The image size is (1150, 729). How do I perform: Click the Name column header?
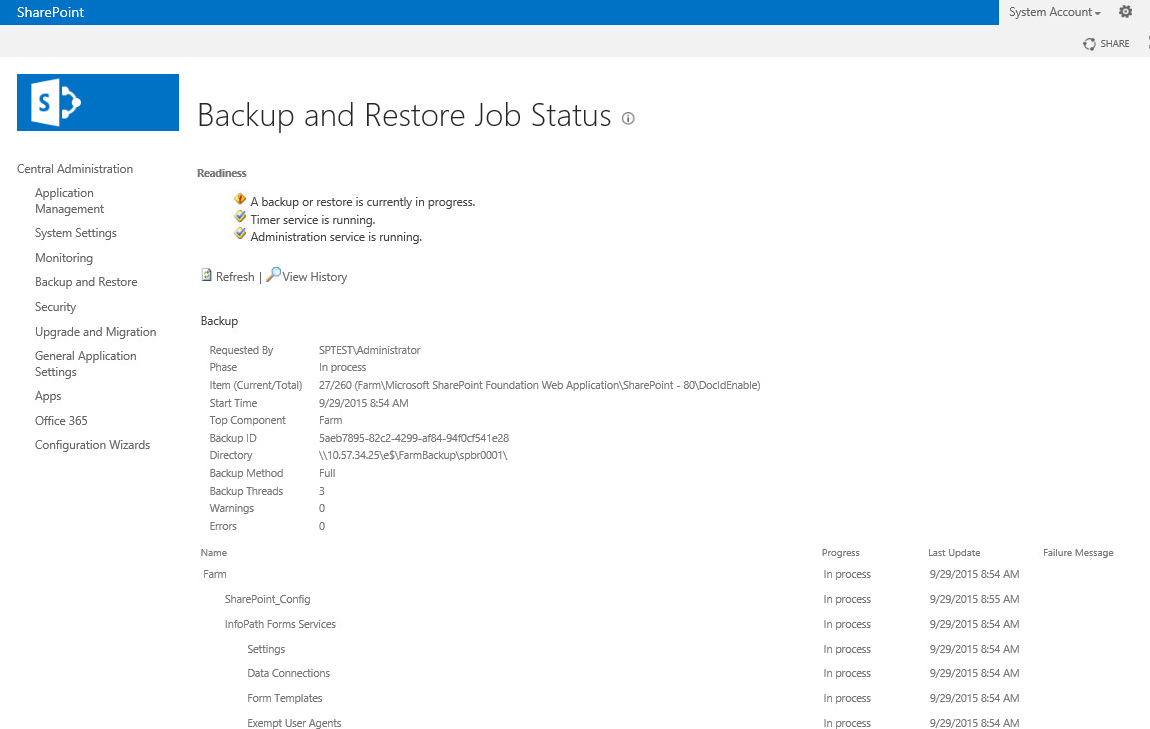[x=213, y=552]
